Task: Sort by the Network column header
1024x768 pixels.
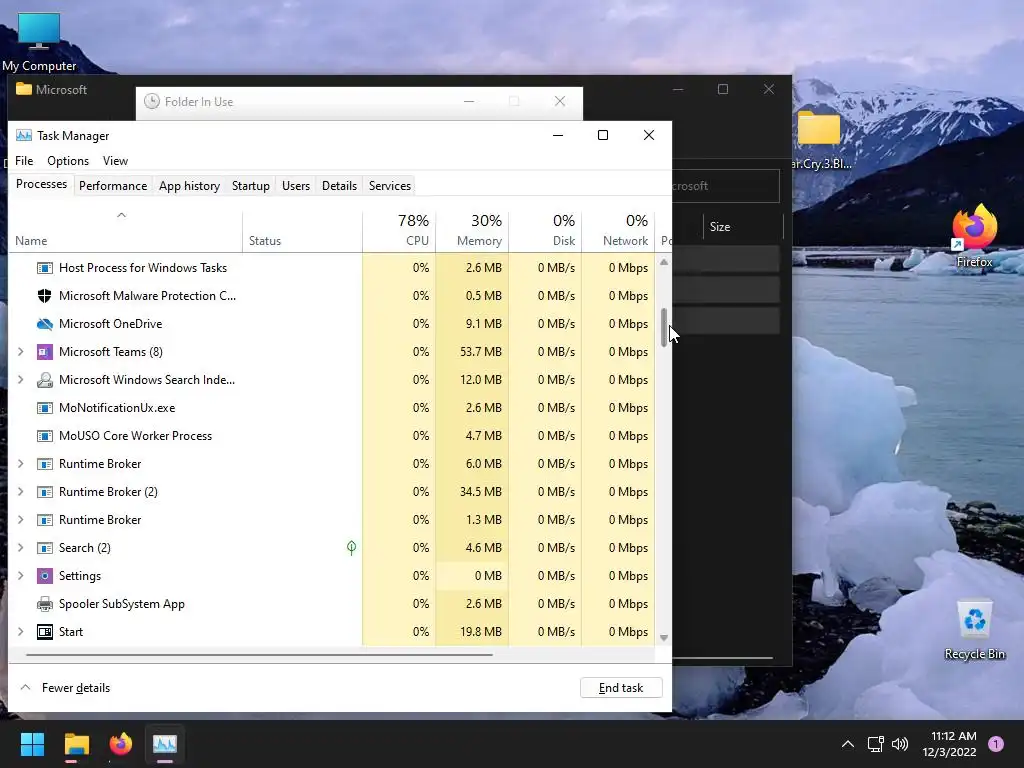Action: point(618,231)
